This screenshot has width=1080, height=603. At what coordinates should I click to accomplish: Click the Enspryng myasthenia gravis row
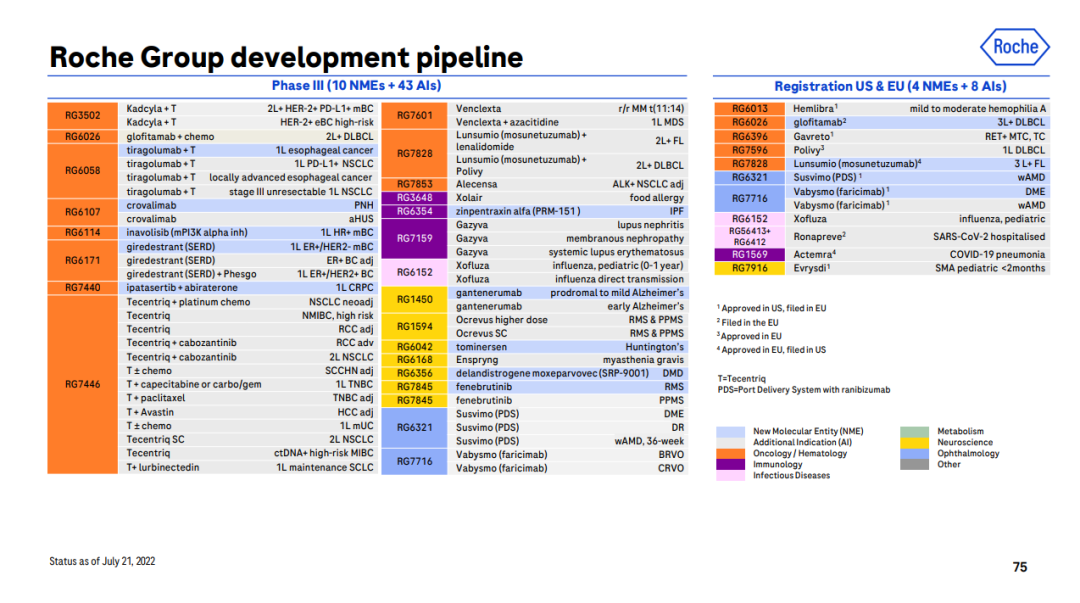569,360
